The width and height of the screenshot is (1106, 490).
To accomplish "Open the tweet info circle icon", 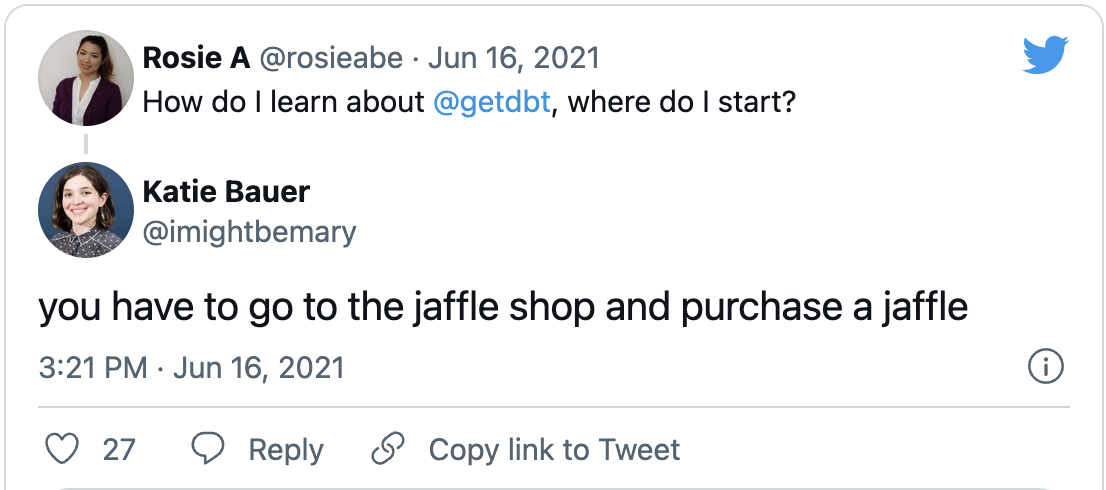I will 1045,367.
